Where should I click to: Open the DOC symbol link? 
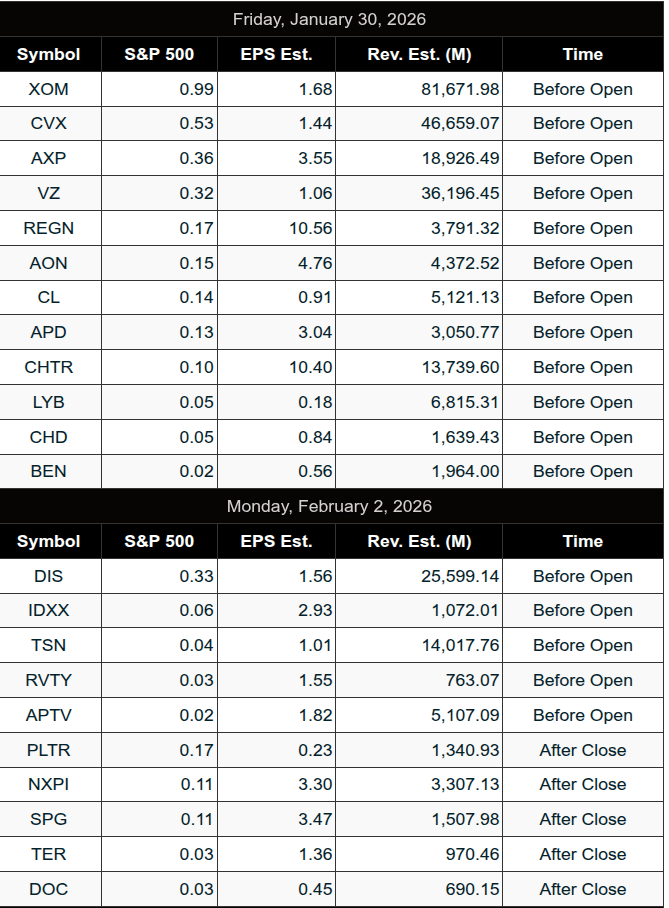click(x=49, y=889)
